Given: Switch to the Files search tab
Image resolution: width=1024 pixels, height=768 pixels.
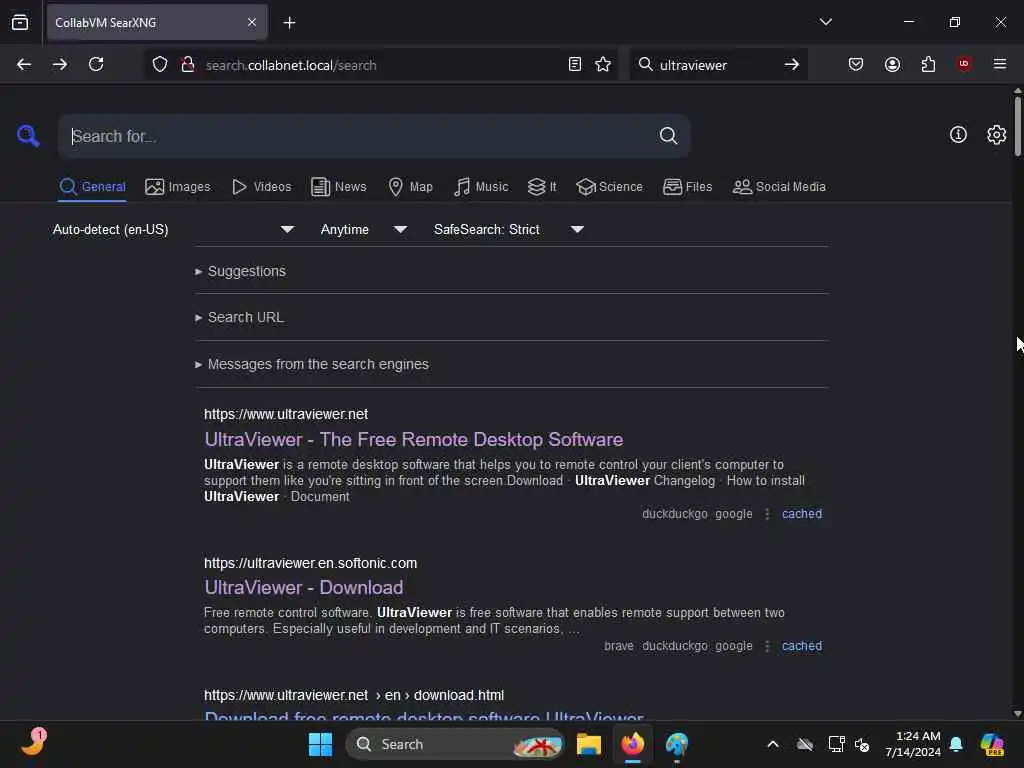Looking at the screenshot, I should point(687,187).
